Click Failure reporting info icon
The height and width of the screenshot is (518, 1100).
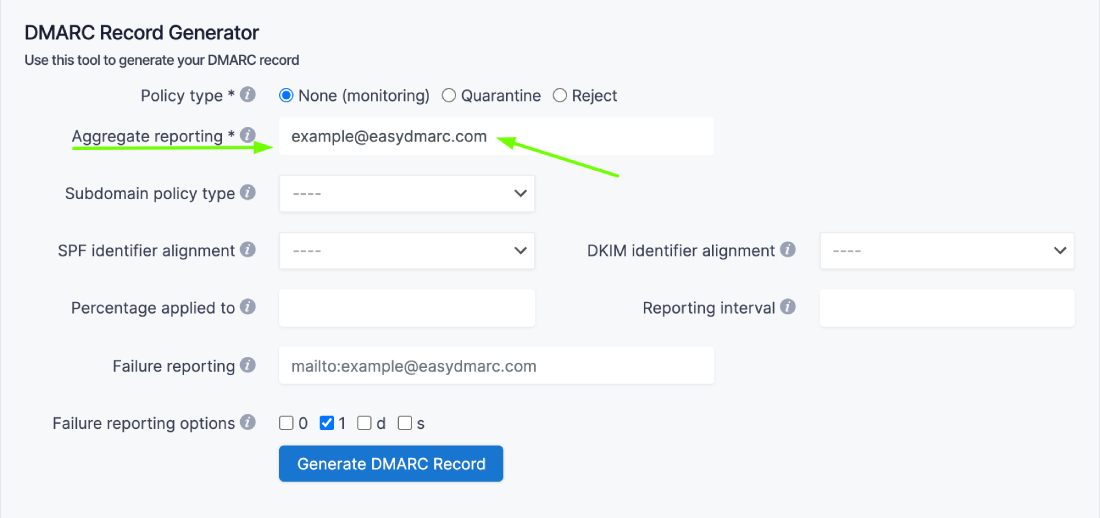coord(248,365)
